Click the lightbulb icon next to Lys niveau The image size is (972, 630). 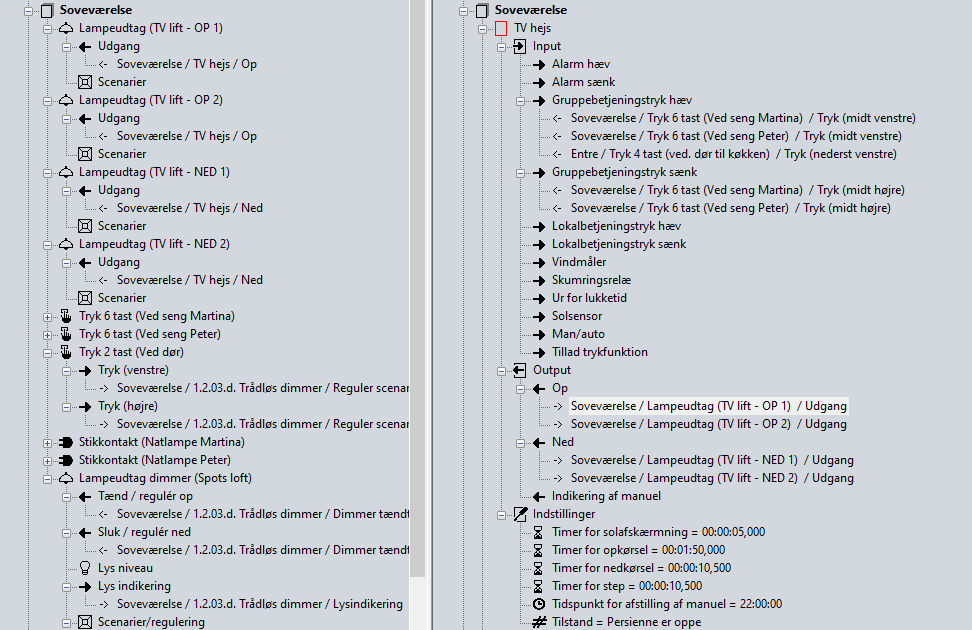(85, 568)
